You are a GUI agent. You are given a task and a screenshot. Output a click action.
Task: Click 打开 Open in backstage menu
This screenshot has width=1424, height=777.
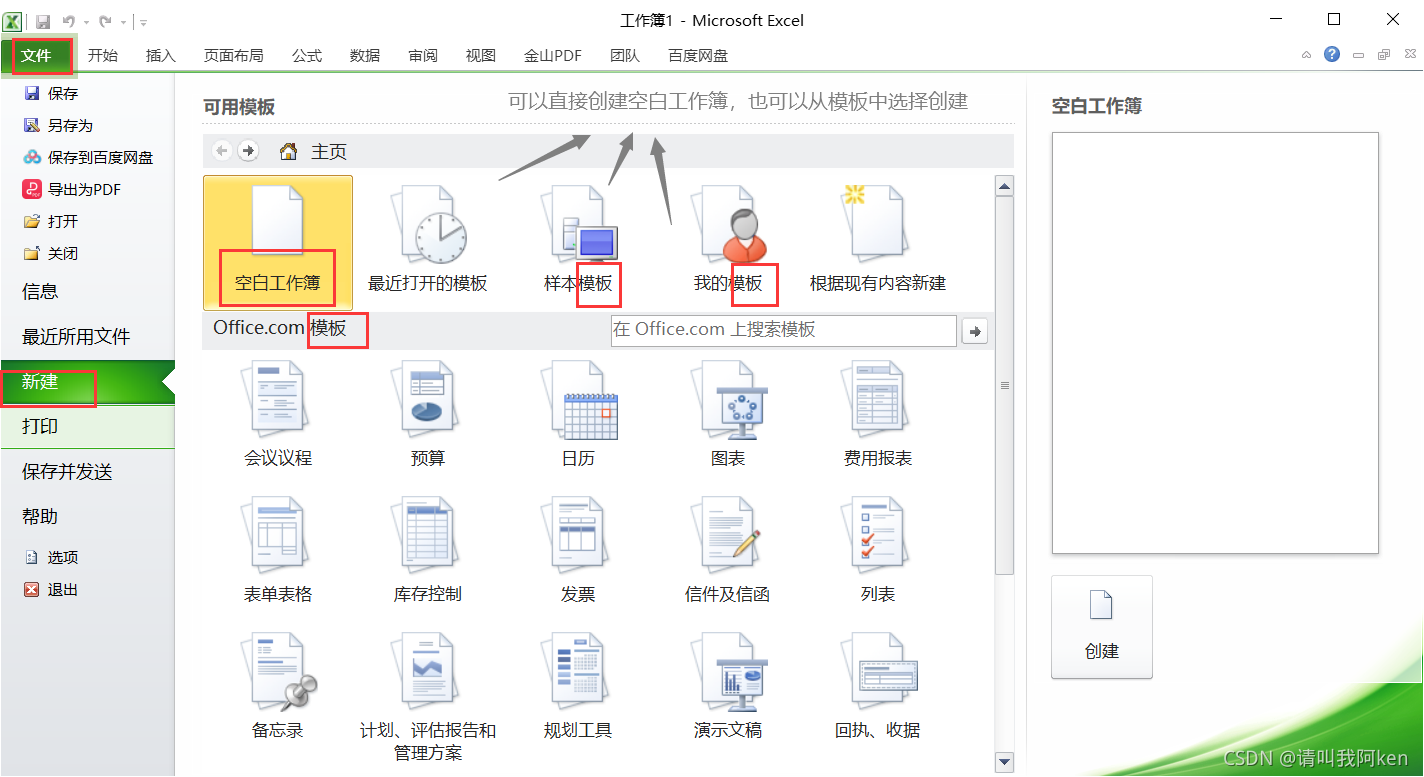coord(52,222)
